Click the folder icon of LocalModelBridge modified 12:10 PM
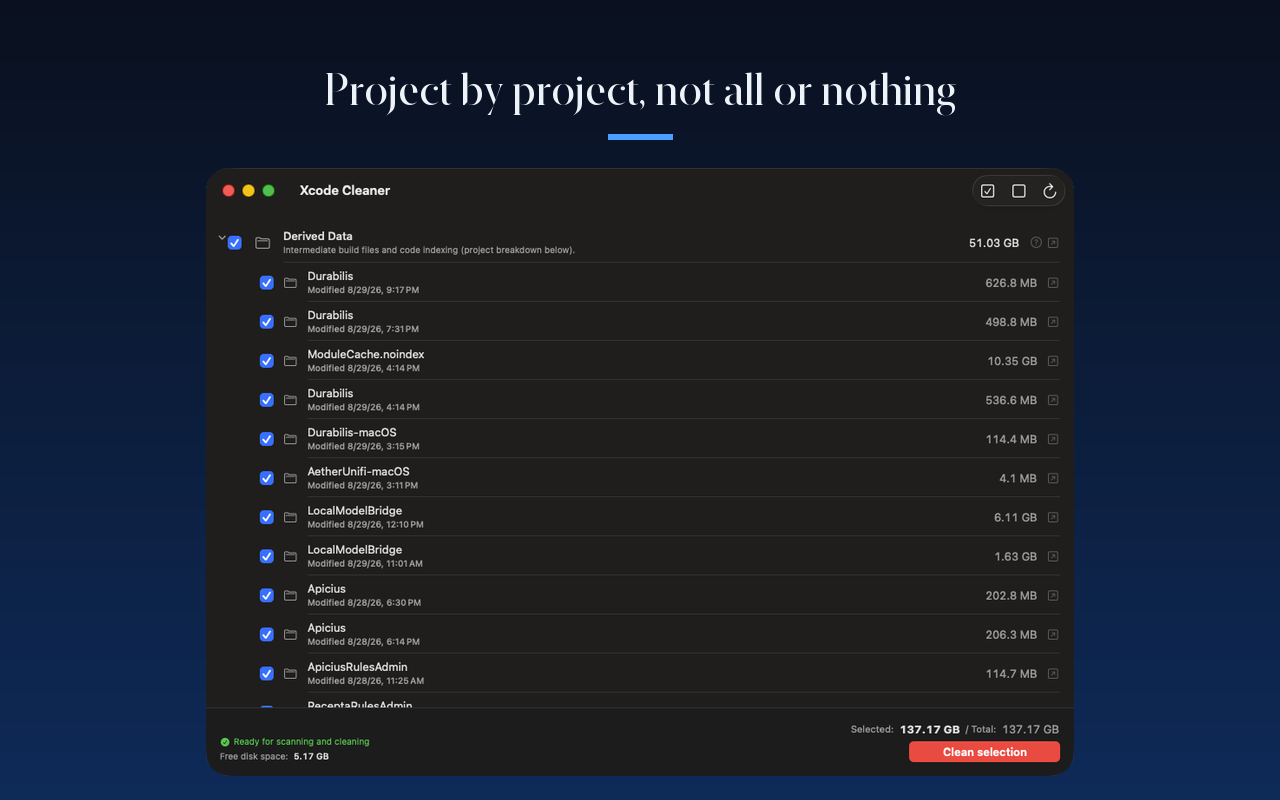The height and width of the screenshot is (800, 1280). click(x=290, y=517)
